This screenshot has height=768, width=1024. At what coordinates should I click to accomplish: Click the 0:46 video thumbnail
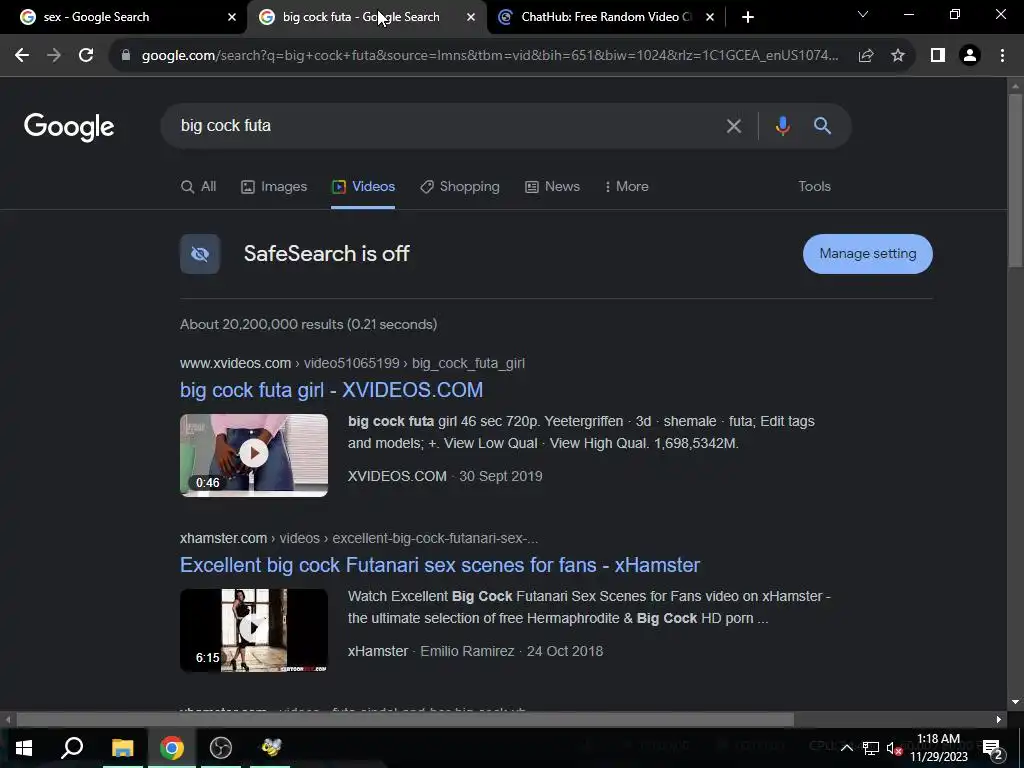[254, 455]
